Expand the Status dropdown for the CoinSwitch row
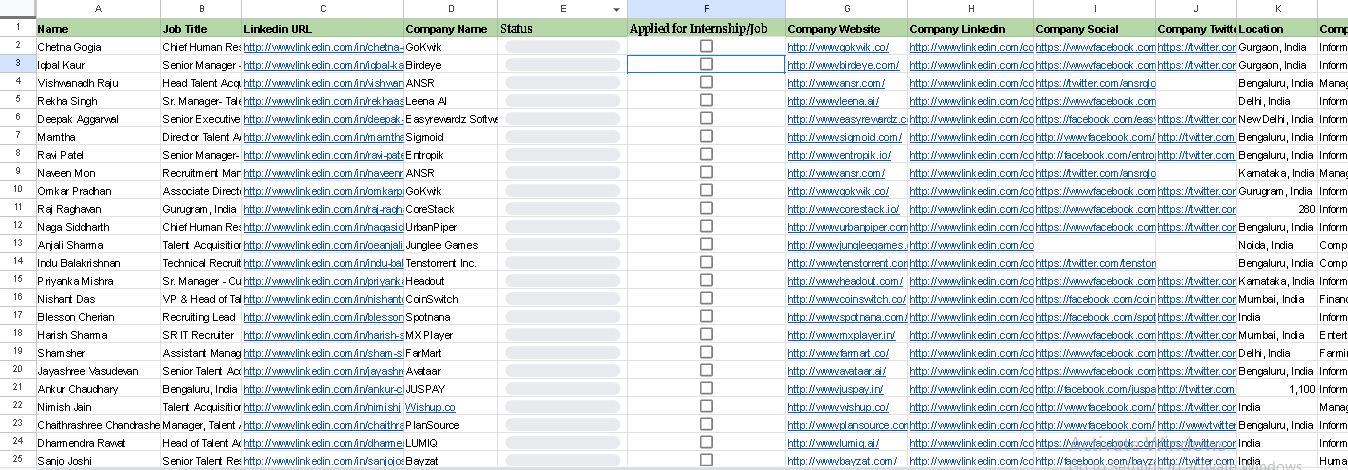 click(562, 299)
